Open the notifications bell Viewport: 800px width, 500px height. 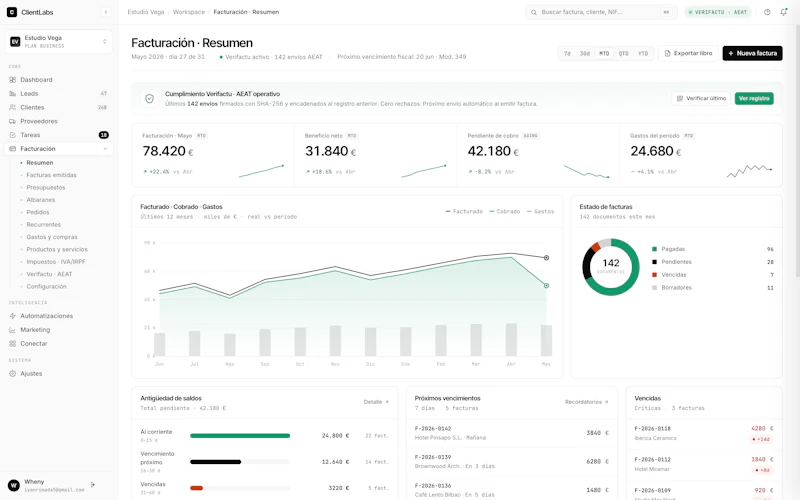tap(784, 12)
